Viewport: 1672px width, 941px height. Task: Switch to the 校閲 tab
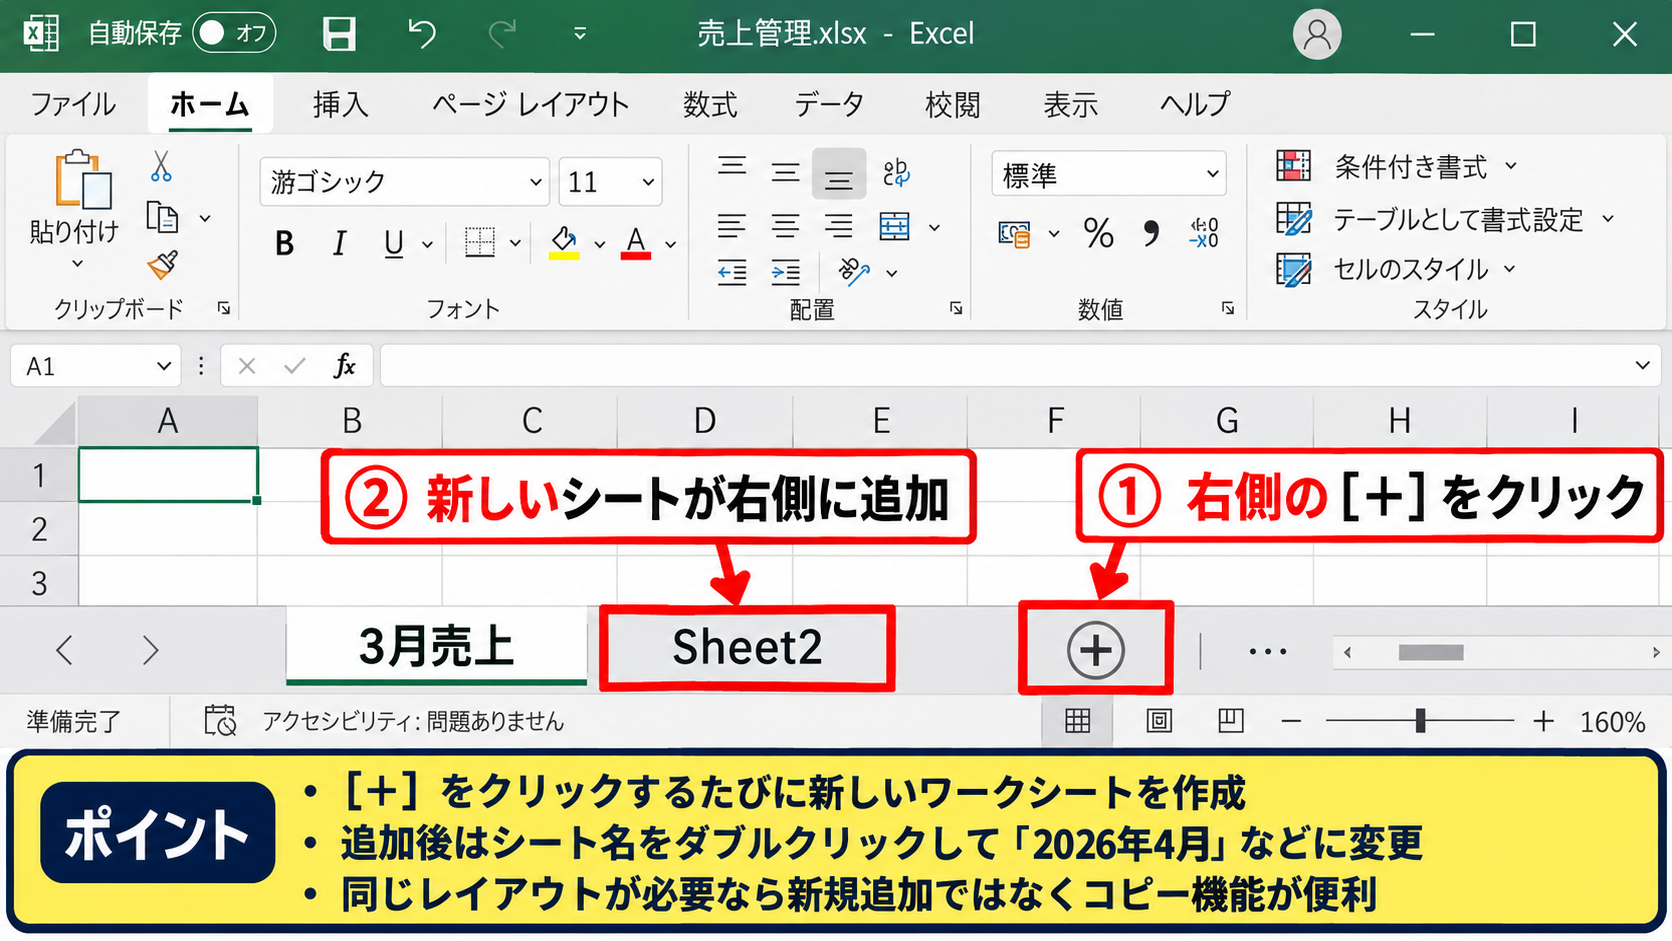952,104
